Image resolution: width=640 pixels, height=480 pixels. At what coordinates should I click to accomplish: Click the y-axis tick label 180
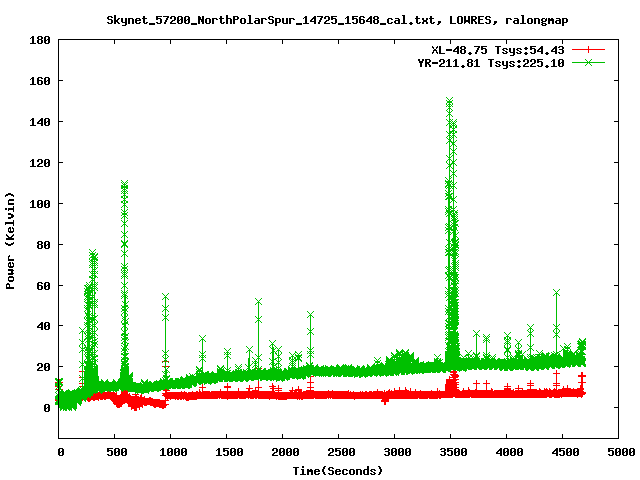(40, 40)
